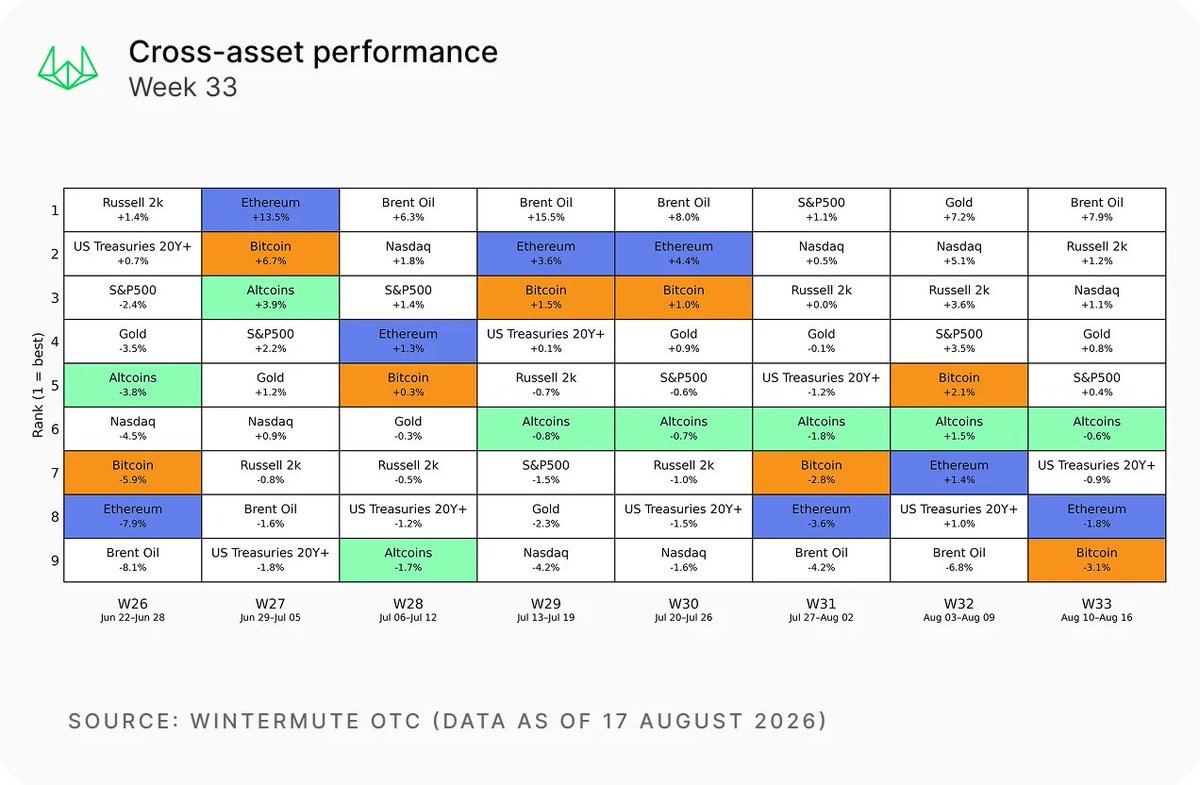This screenshot has width=1200, height=785.
Task: Click the W33 US Treasuries 20Y+ cell
Action: (1097, 472)
